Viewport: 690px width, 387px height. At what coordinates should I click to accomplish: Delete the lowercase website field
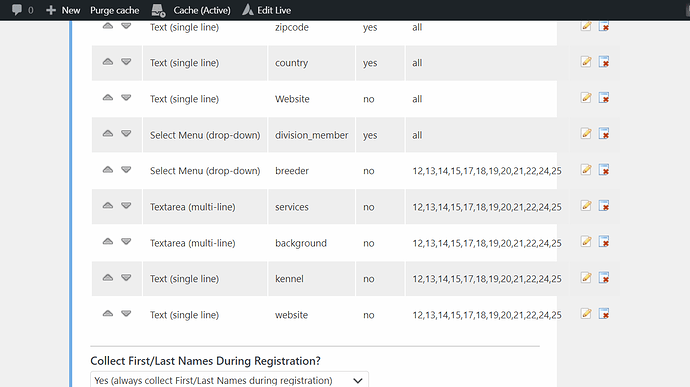(x=604, y=313)
